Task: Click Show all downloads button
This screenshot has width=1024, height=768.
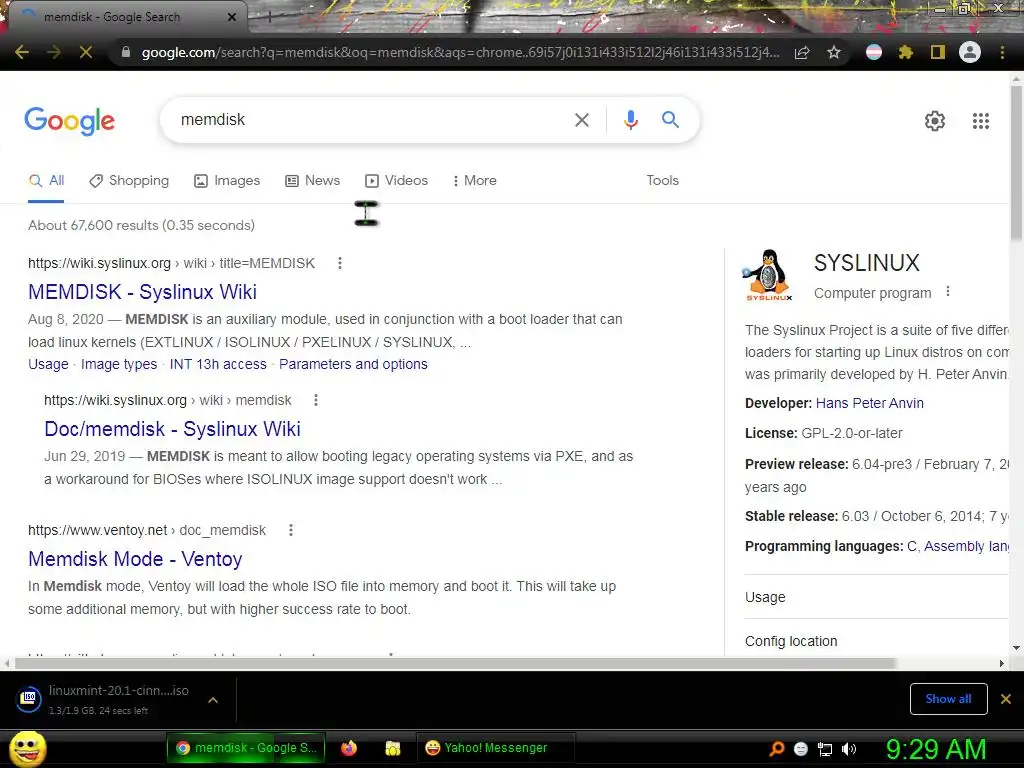Action: click(948, 699)
